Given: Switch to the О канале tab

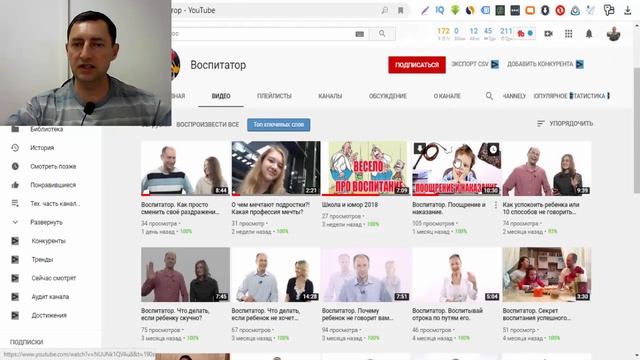Looking at the screenshot, I should (x=447, y=96).
